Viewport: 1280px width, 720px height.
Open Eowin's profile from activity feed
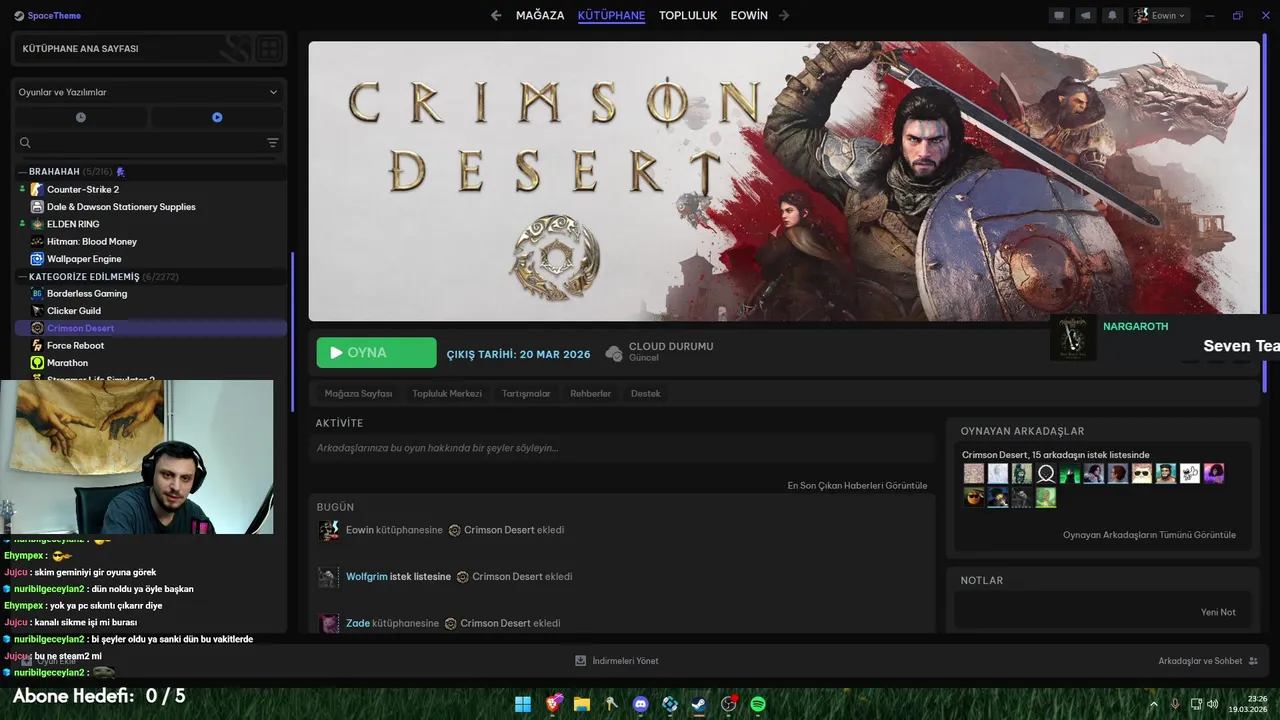click(359, 530)
